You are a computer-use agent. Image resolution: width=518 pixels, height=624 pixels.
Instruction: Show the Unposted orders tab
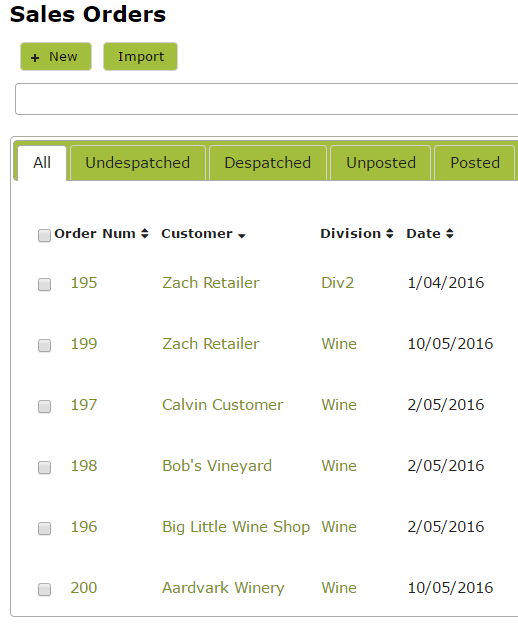point(381,163)
